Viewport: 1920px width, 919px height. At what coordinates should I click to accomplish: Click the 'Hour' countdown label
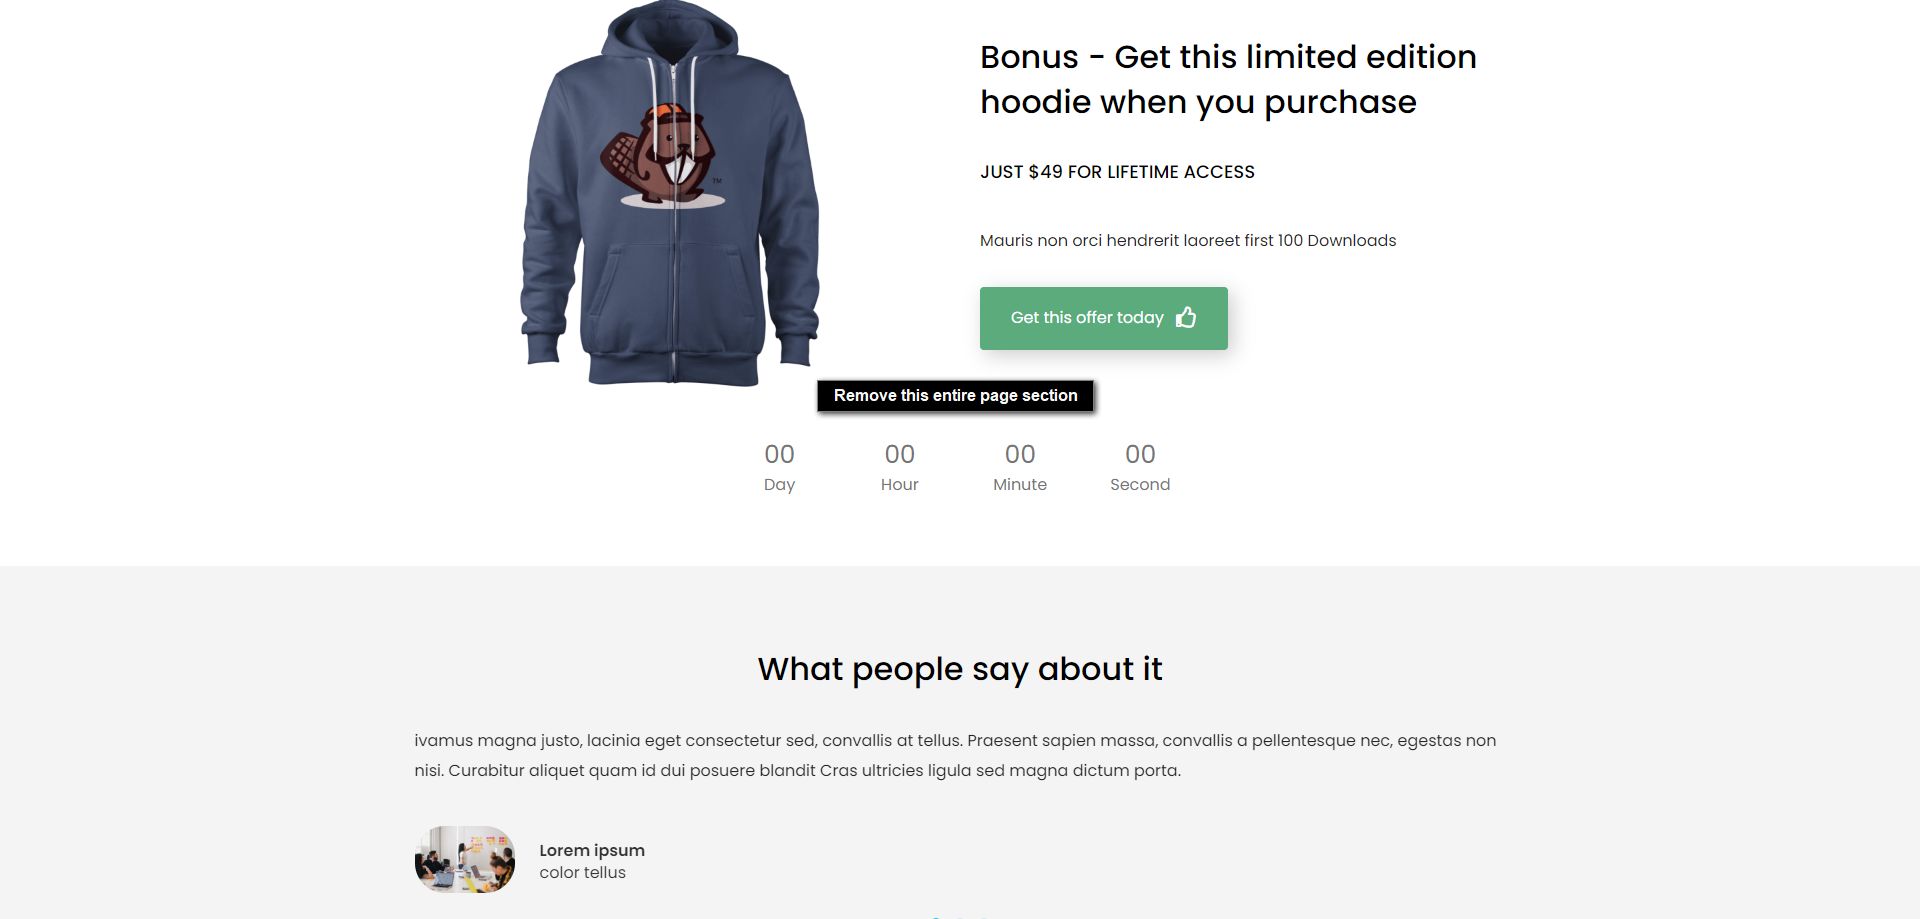[899, 485]
